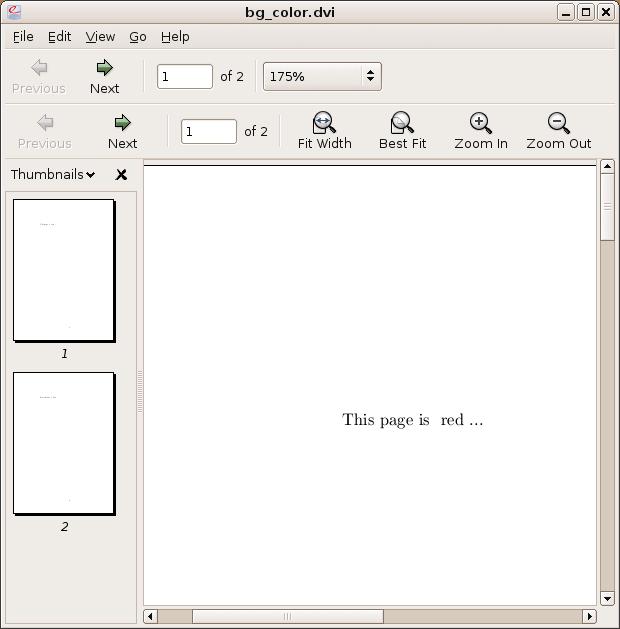Click the page number field in the upper toolbar
Screen dimensions: 620x629
(184, 76)
